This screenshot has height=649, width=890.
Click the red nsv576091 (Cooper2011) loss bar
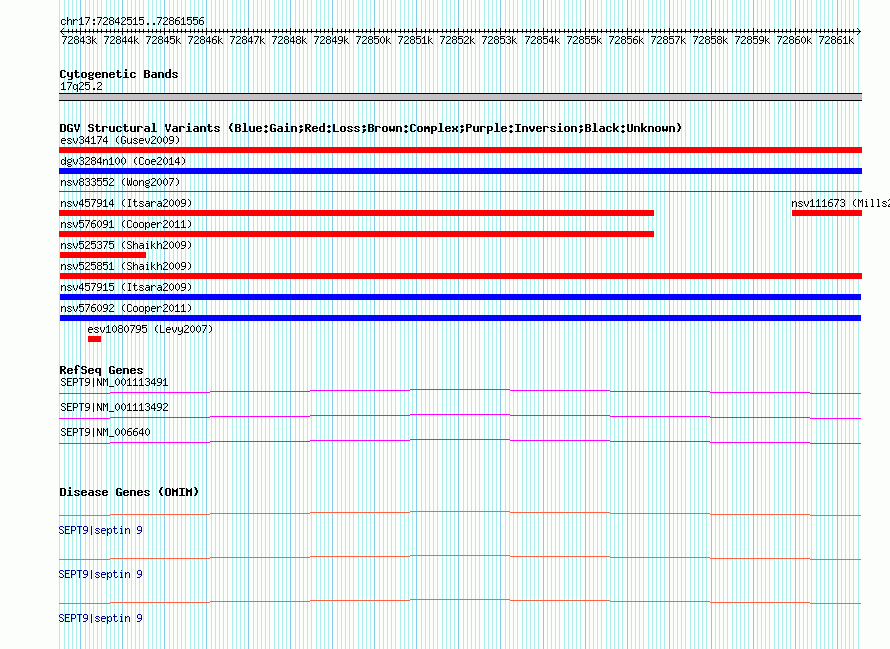pyautogui.click(x=356, y=234)
